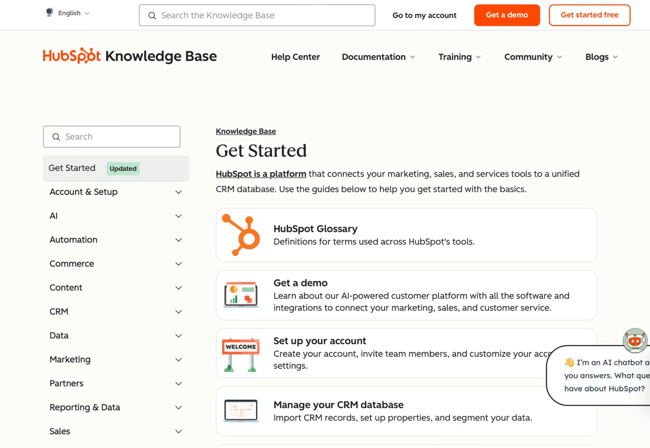Expand the Marketing section
The height and width of the screenshot is (448, 650).
point(116,359)
